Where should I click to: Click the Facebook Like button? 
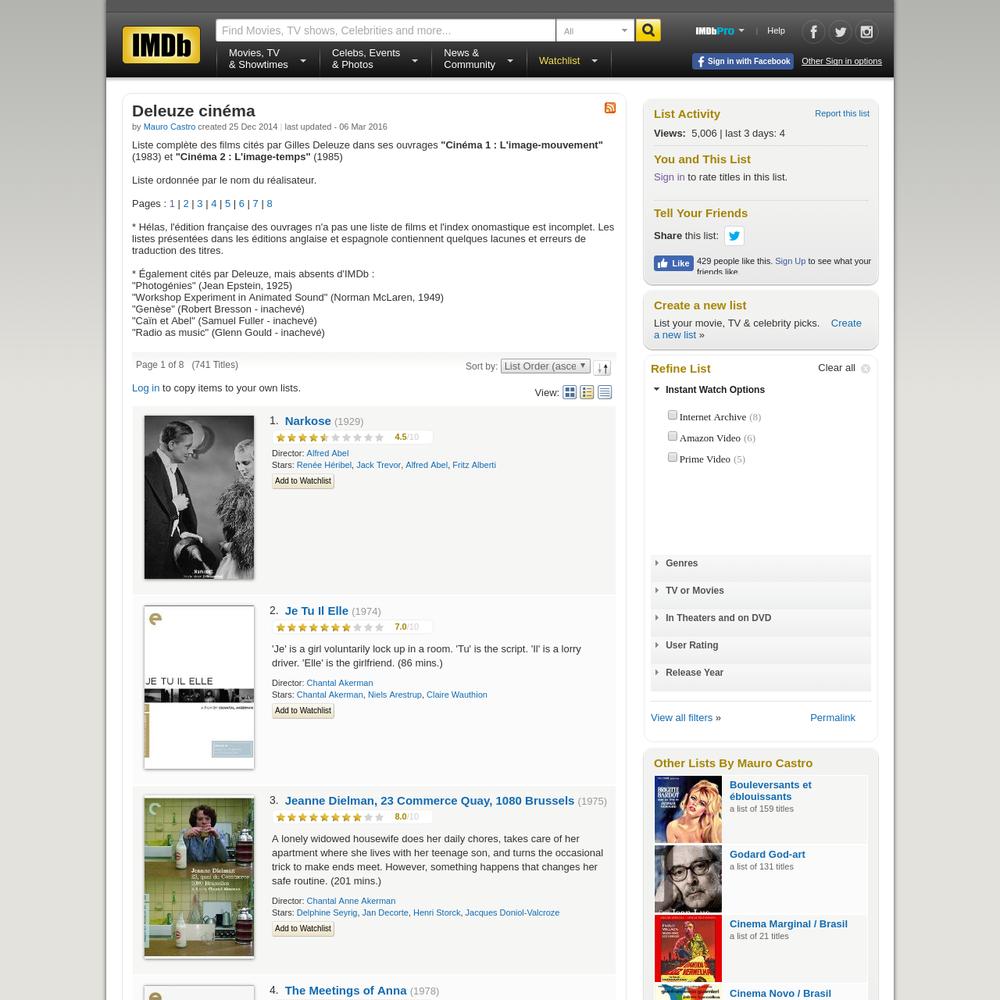pyautogui.click(x=673, y=263)
